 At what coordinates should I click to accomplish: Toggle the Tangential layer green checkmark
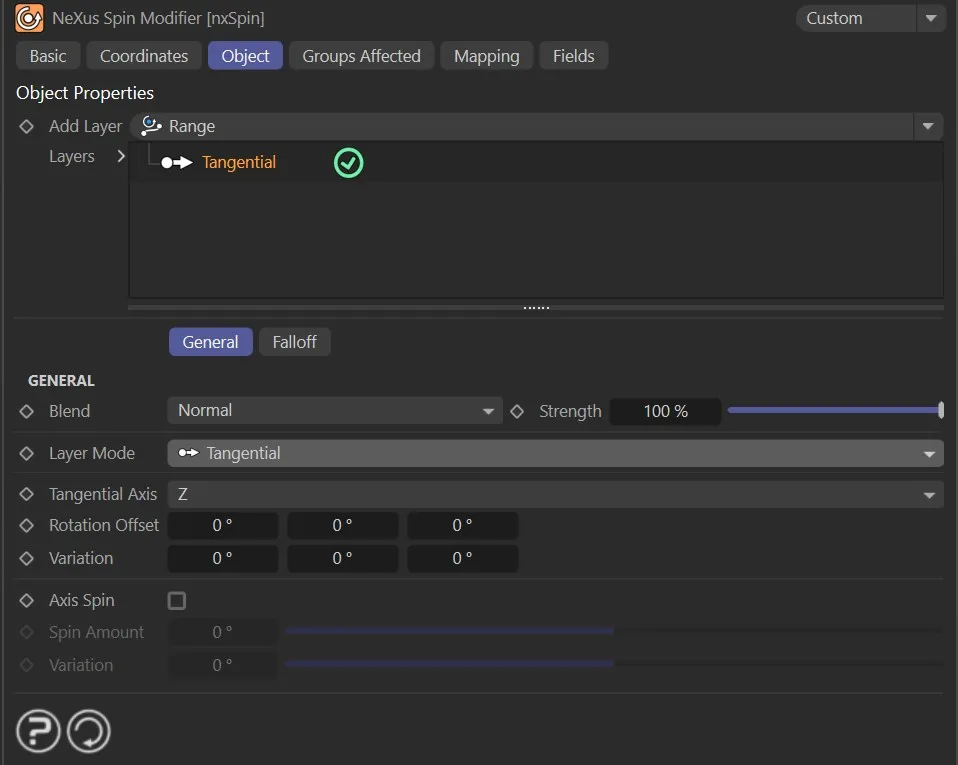point(348,163)
